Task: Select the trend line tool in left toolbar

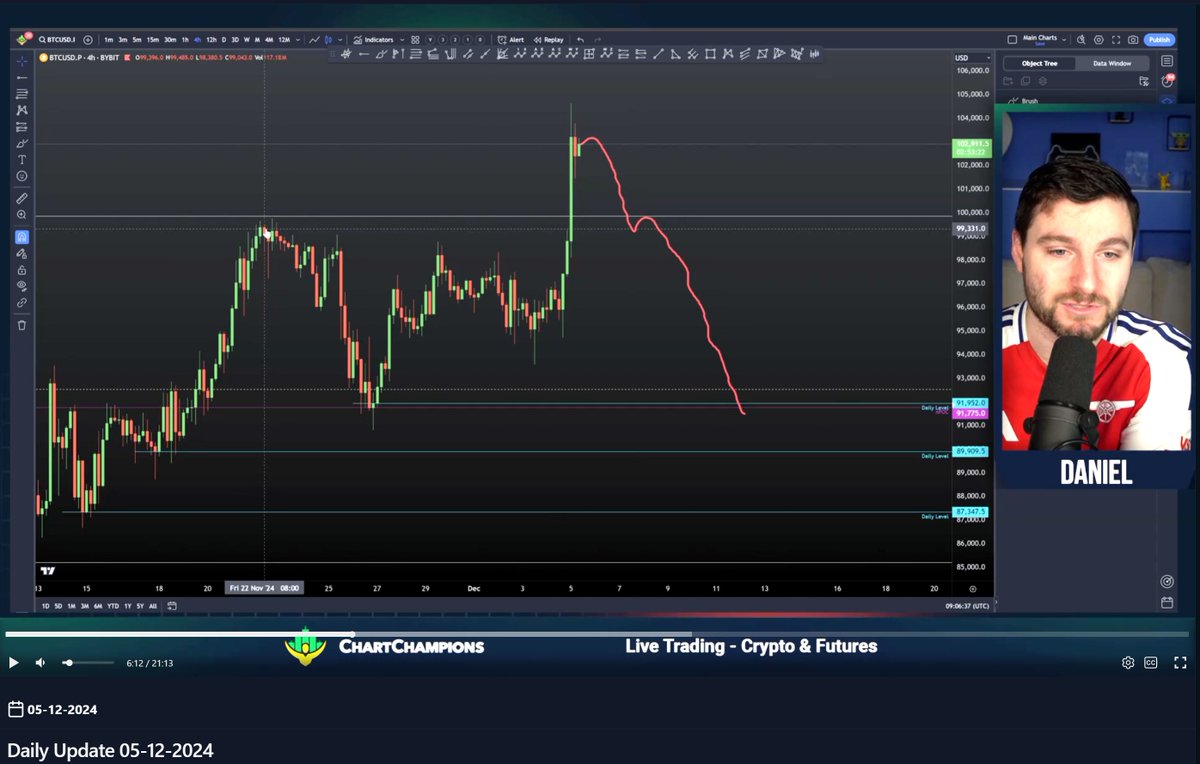Action: point(22,77)
